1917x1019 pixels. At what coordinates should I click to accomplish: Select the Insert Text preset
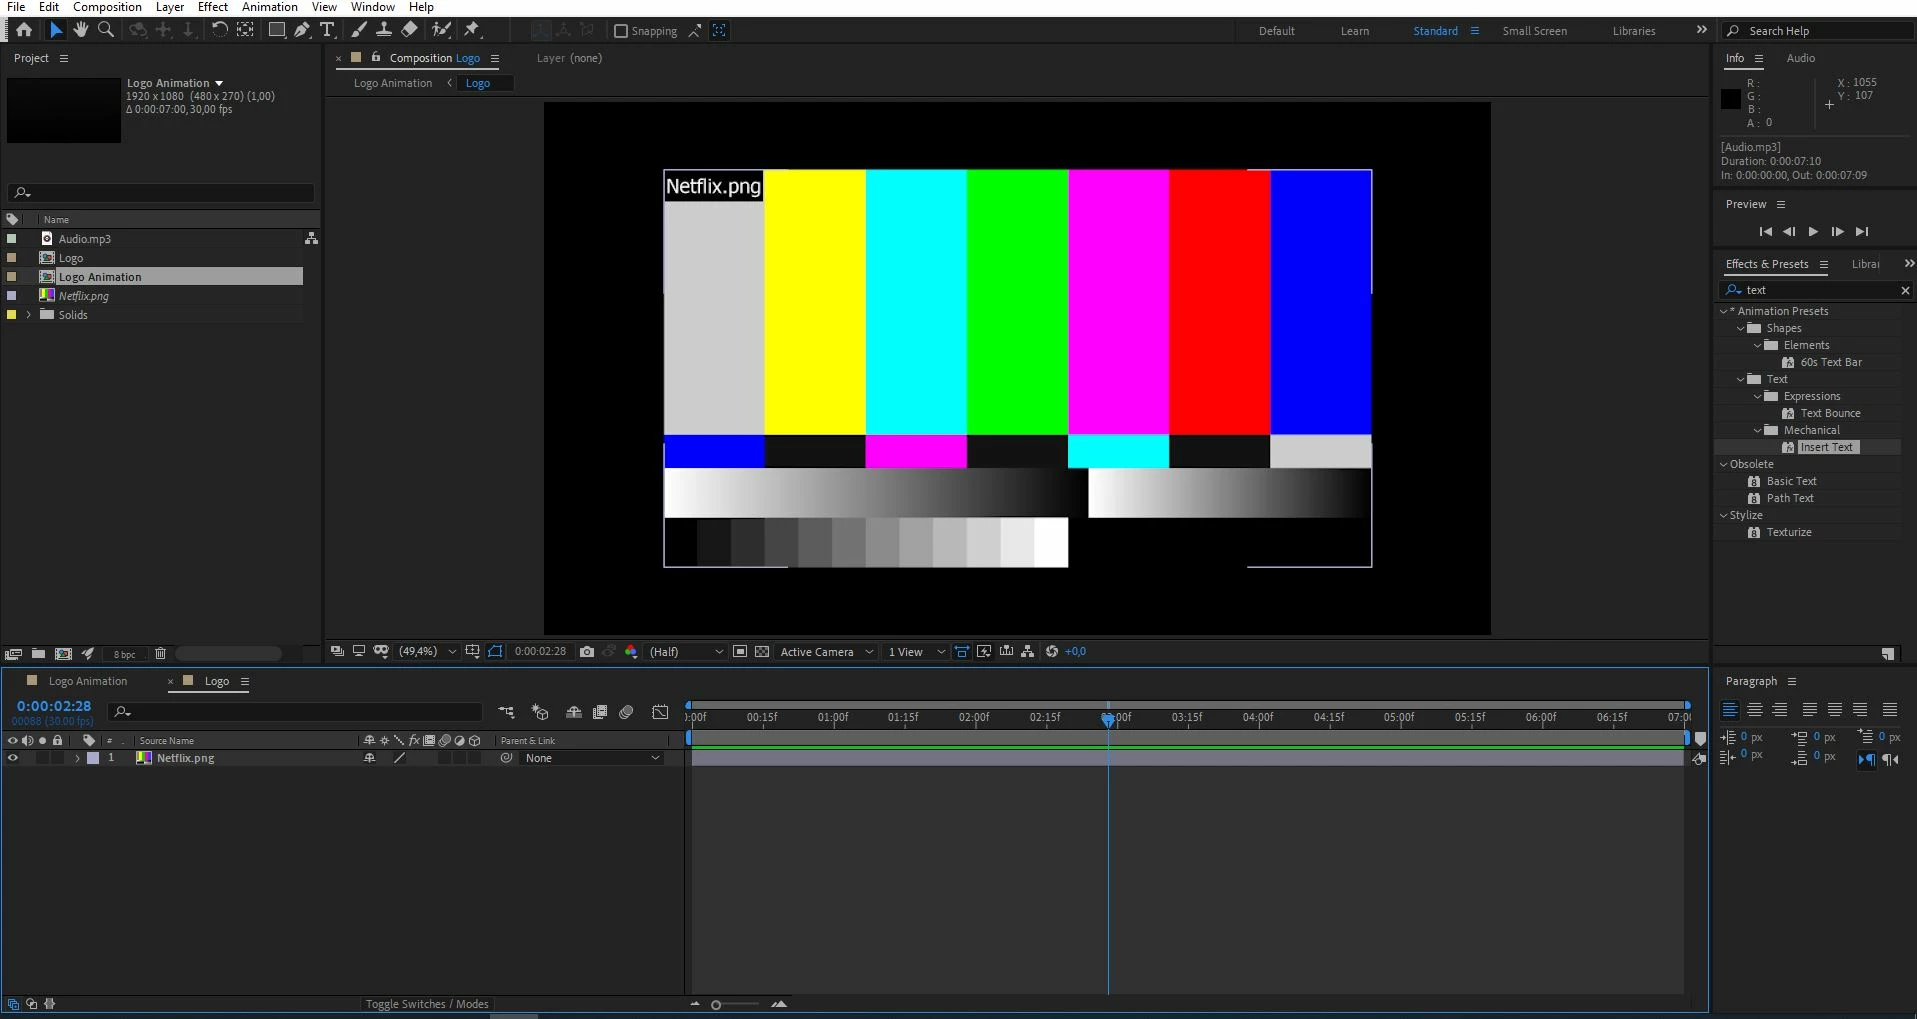(x=1826, y=447)
